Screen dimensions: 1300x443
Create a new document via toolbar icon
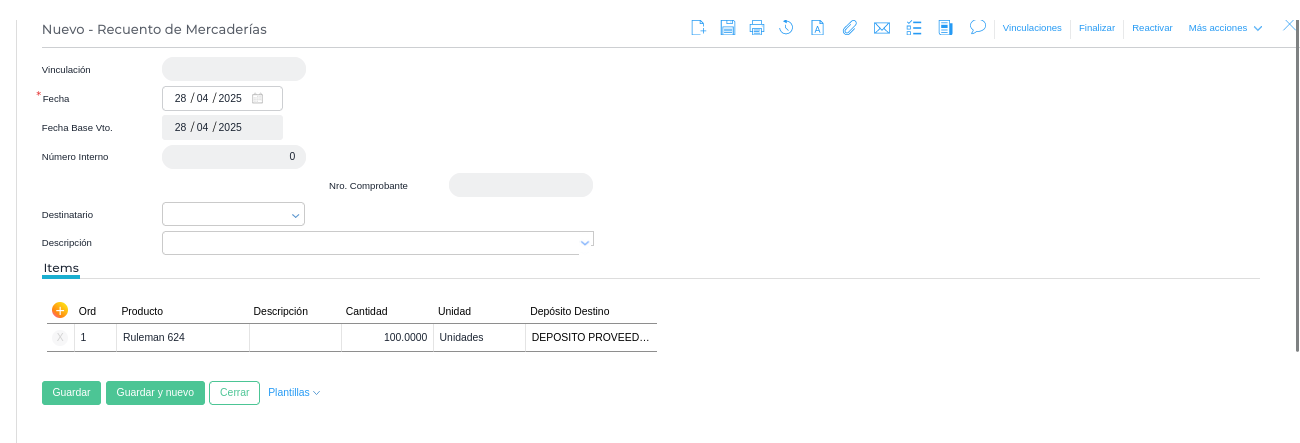click(698, 28)
